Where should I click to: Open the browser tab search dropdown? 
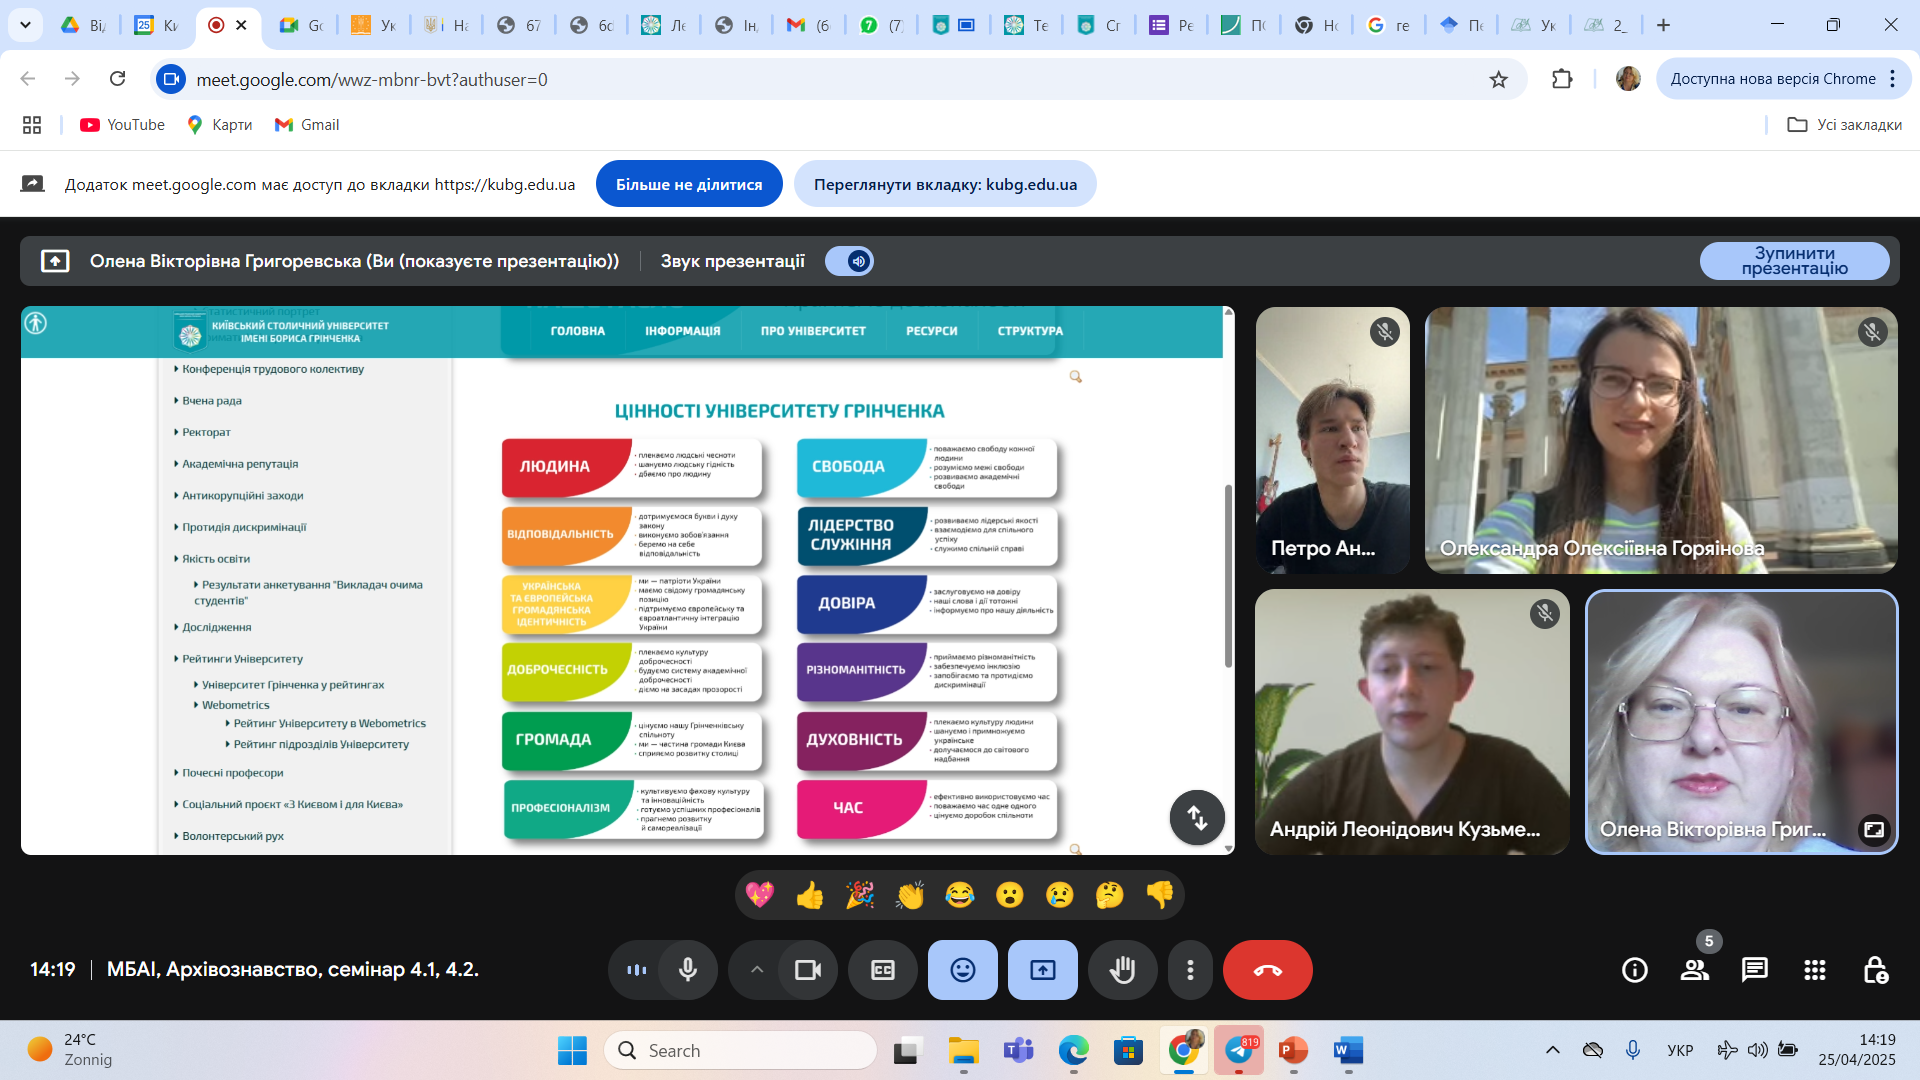25,25
